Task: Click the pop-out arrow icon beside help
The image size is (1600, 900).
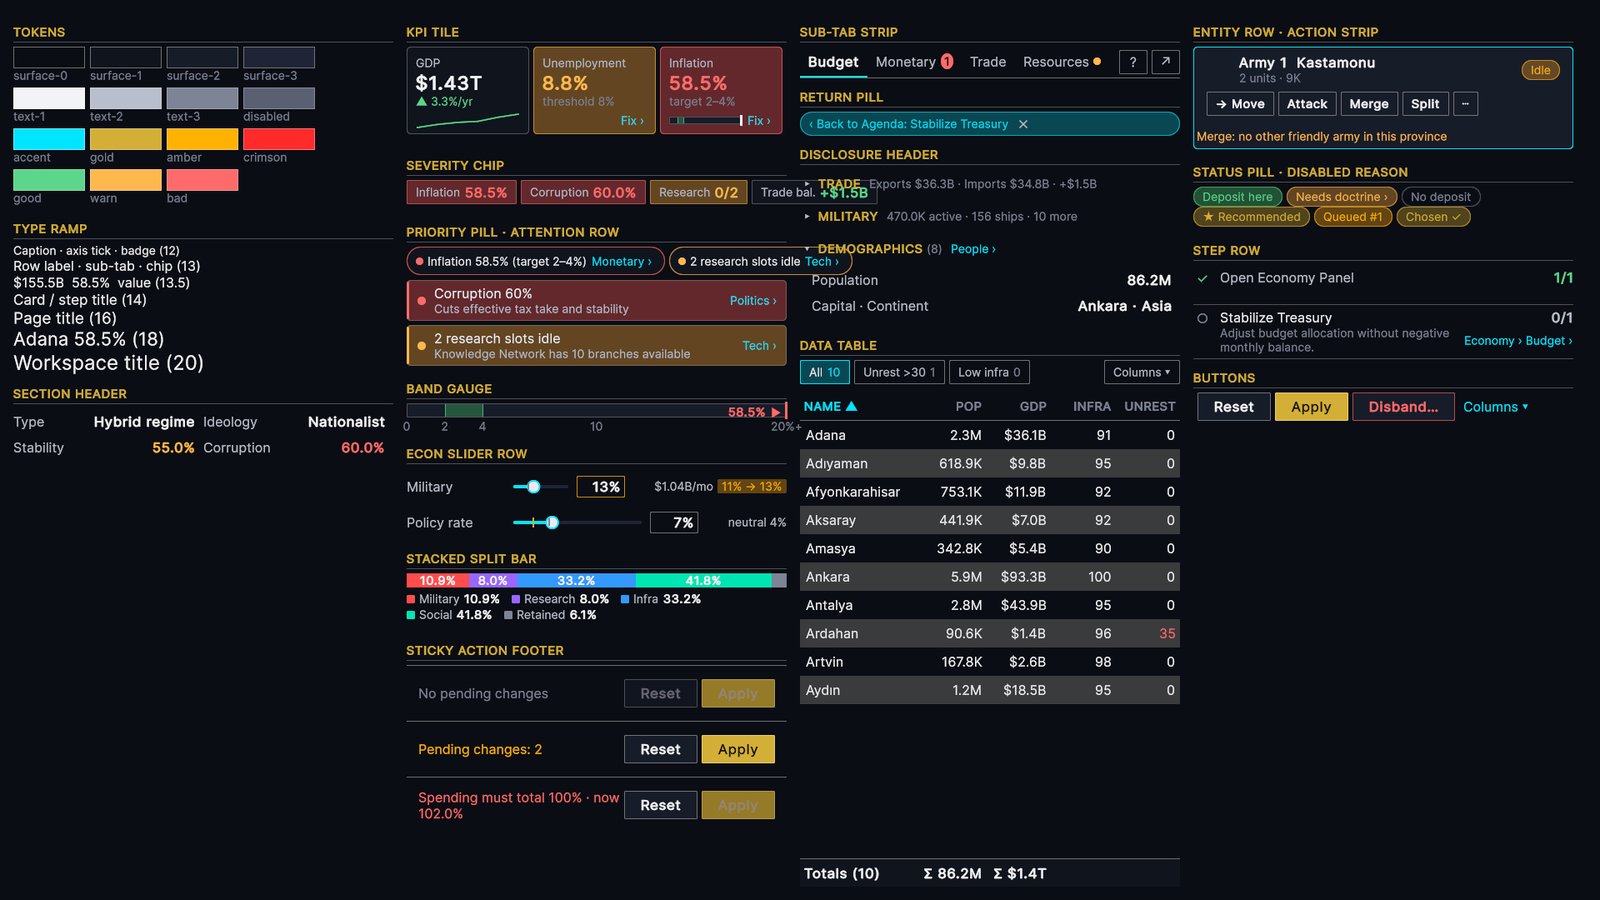Action: tap(1165, 62)
